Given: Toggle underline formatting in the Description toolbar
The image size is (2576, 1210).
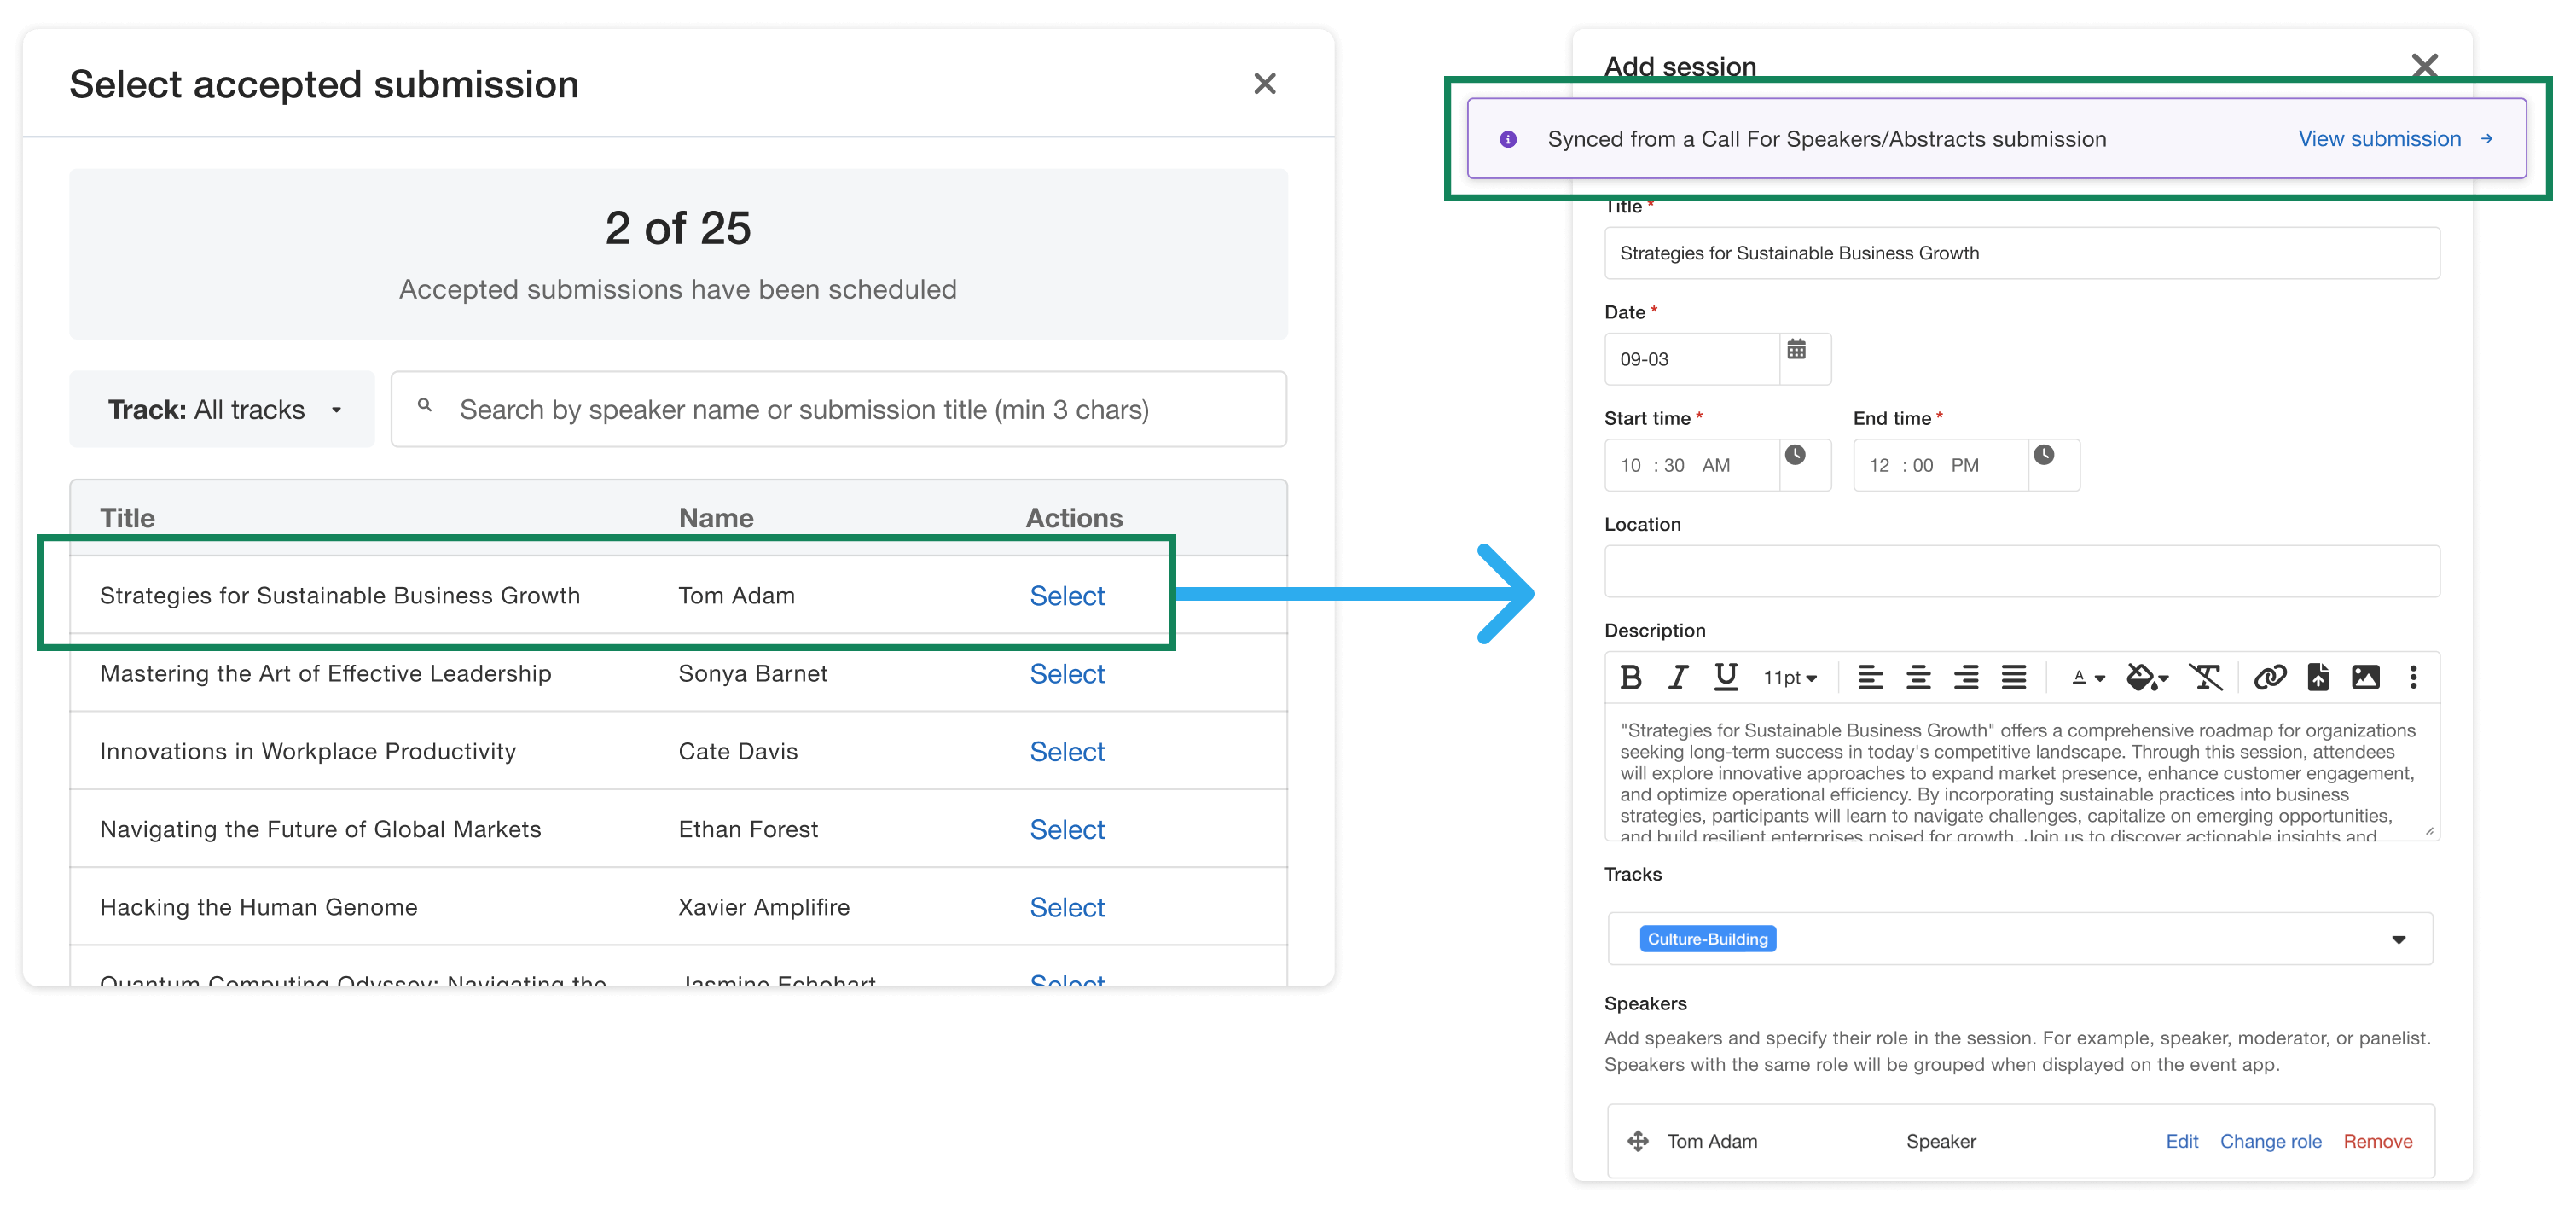Looking at the screenshot, I should [x=1725, y=678].
